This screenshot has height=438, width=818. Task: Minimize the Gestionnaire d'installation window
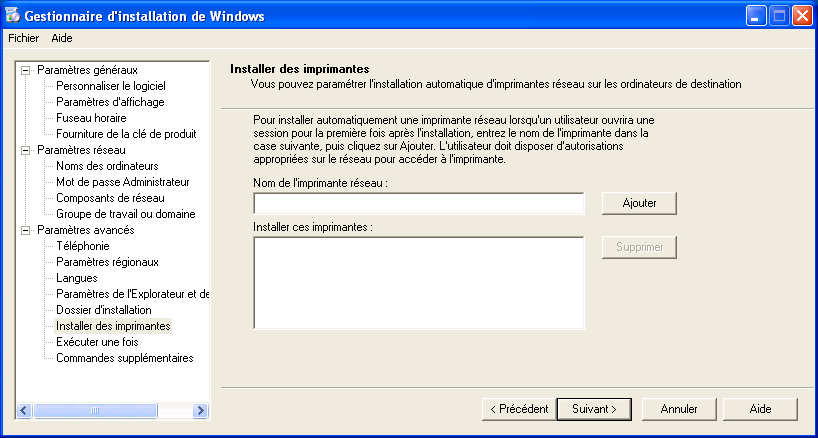pyautogui.click(x=756, y=16)
